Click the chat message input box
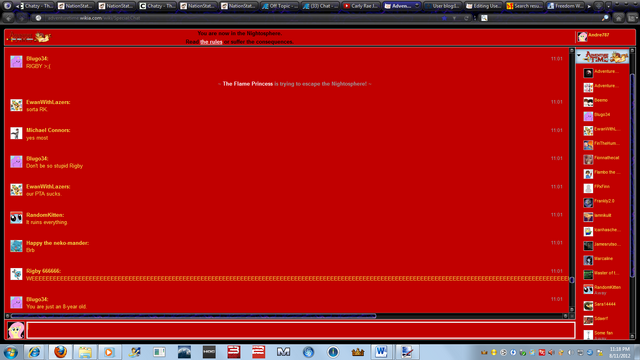Screen dimensions: 640x360 301,330
